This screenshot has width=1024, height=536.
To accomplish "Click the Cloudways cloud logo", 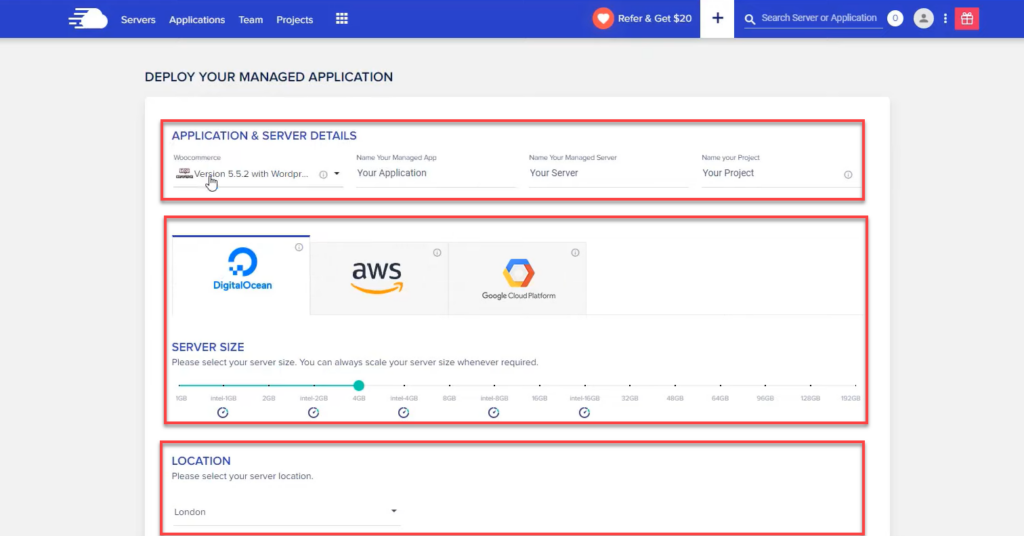I will click(x=88, y=19).
